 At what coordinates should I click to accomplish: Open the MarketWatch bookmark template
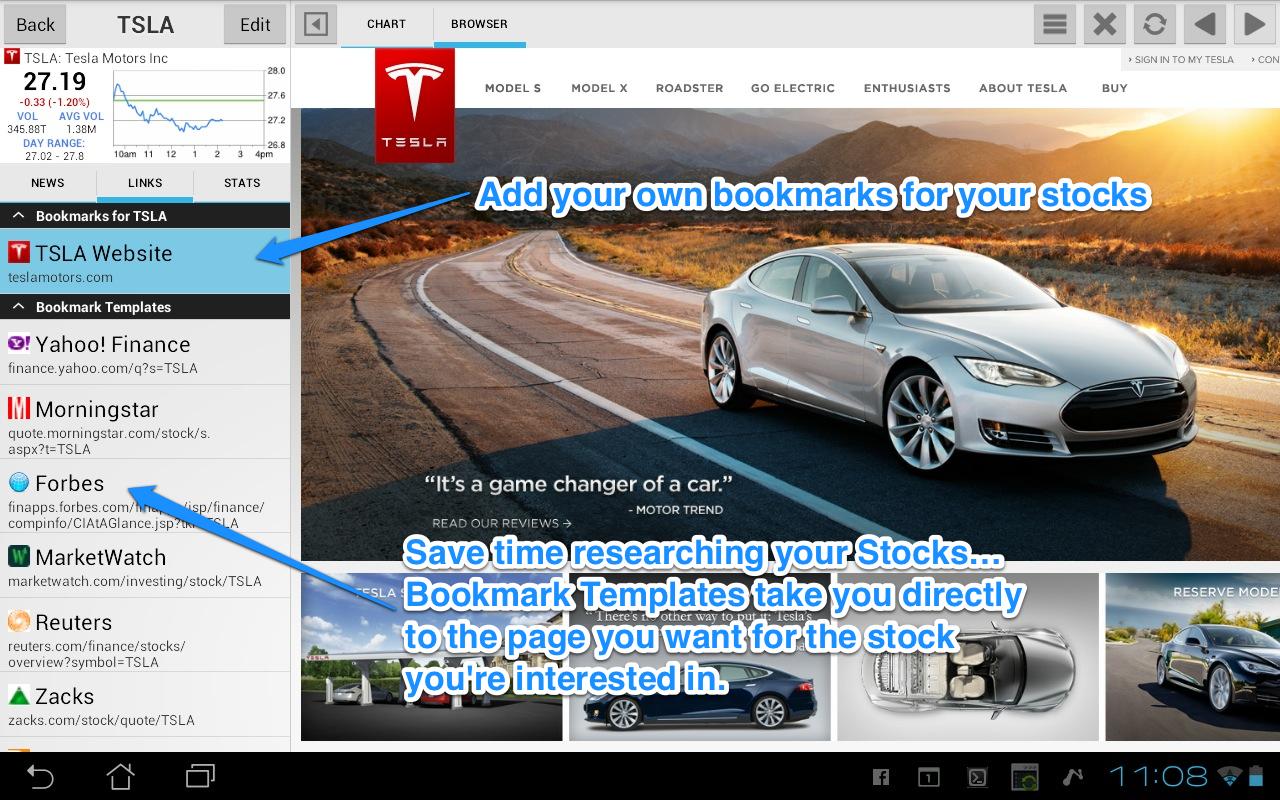(x=145, y=566)
